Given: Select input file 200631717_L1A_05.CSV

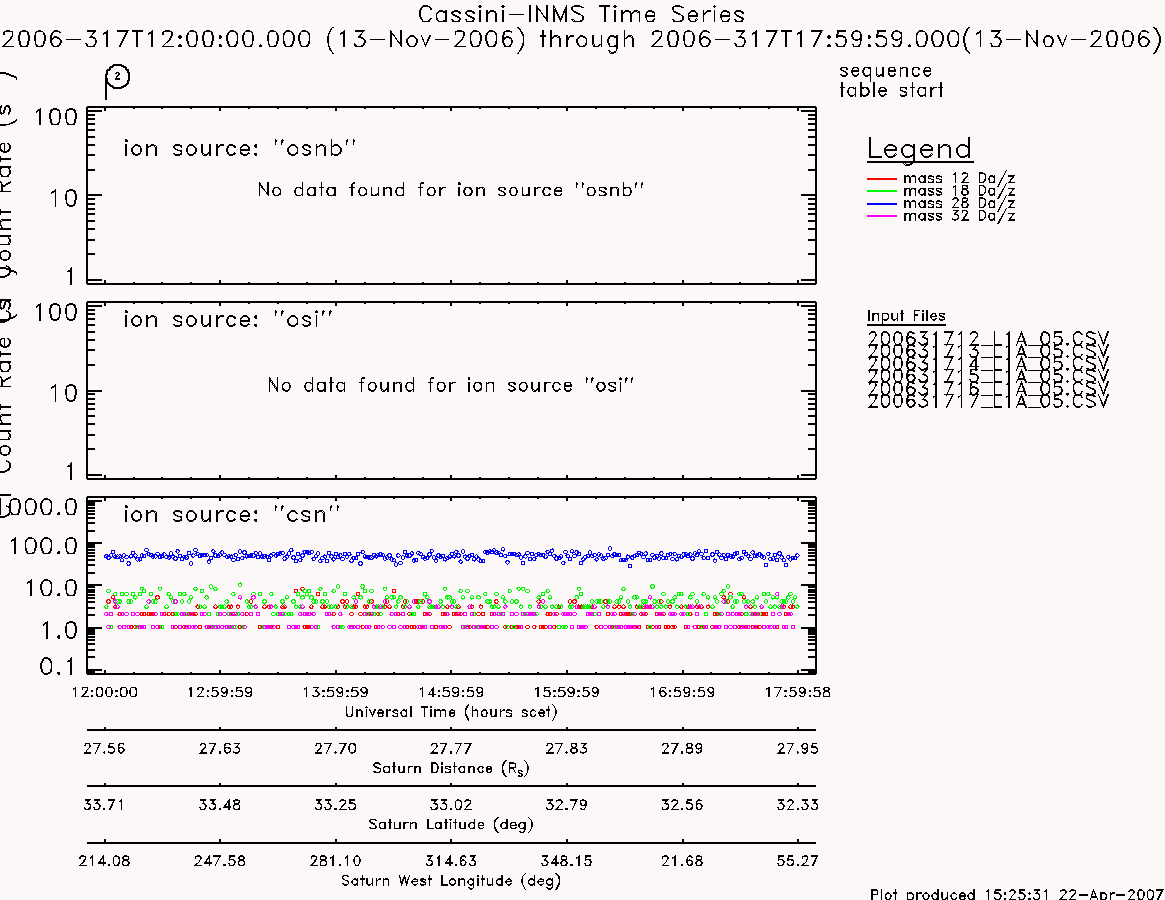Looking at the screenshot, I should [987, 402].
